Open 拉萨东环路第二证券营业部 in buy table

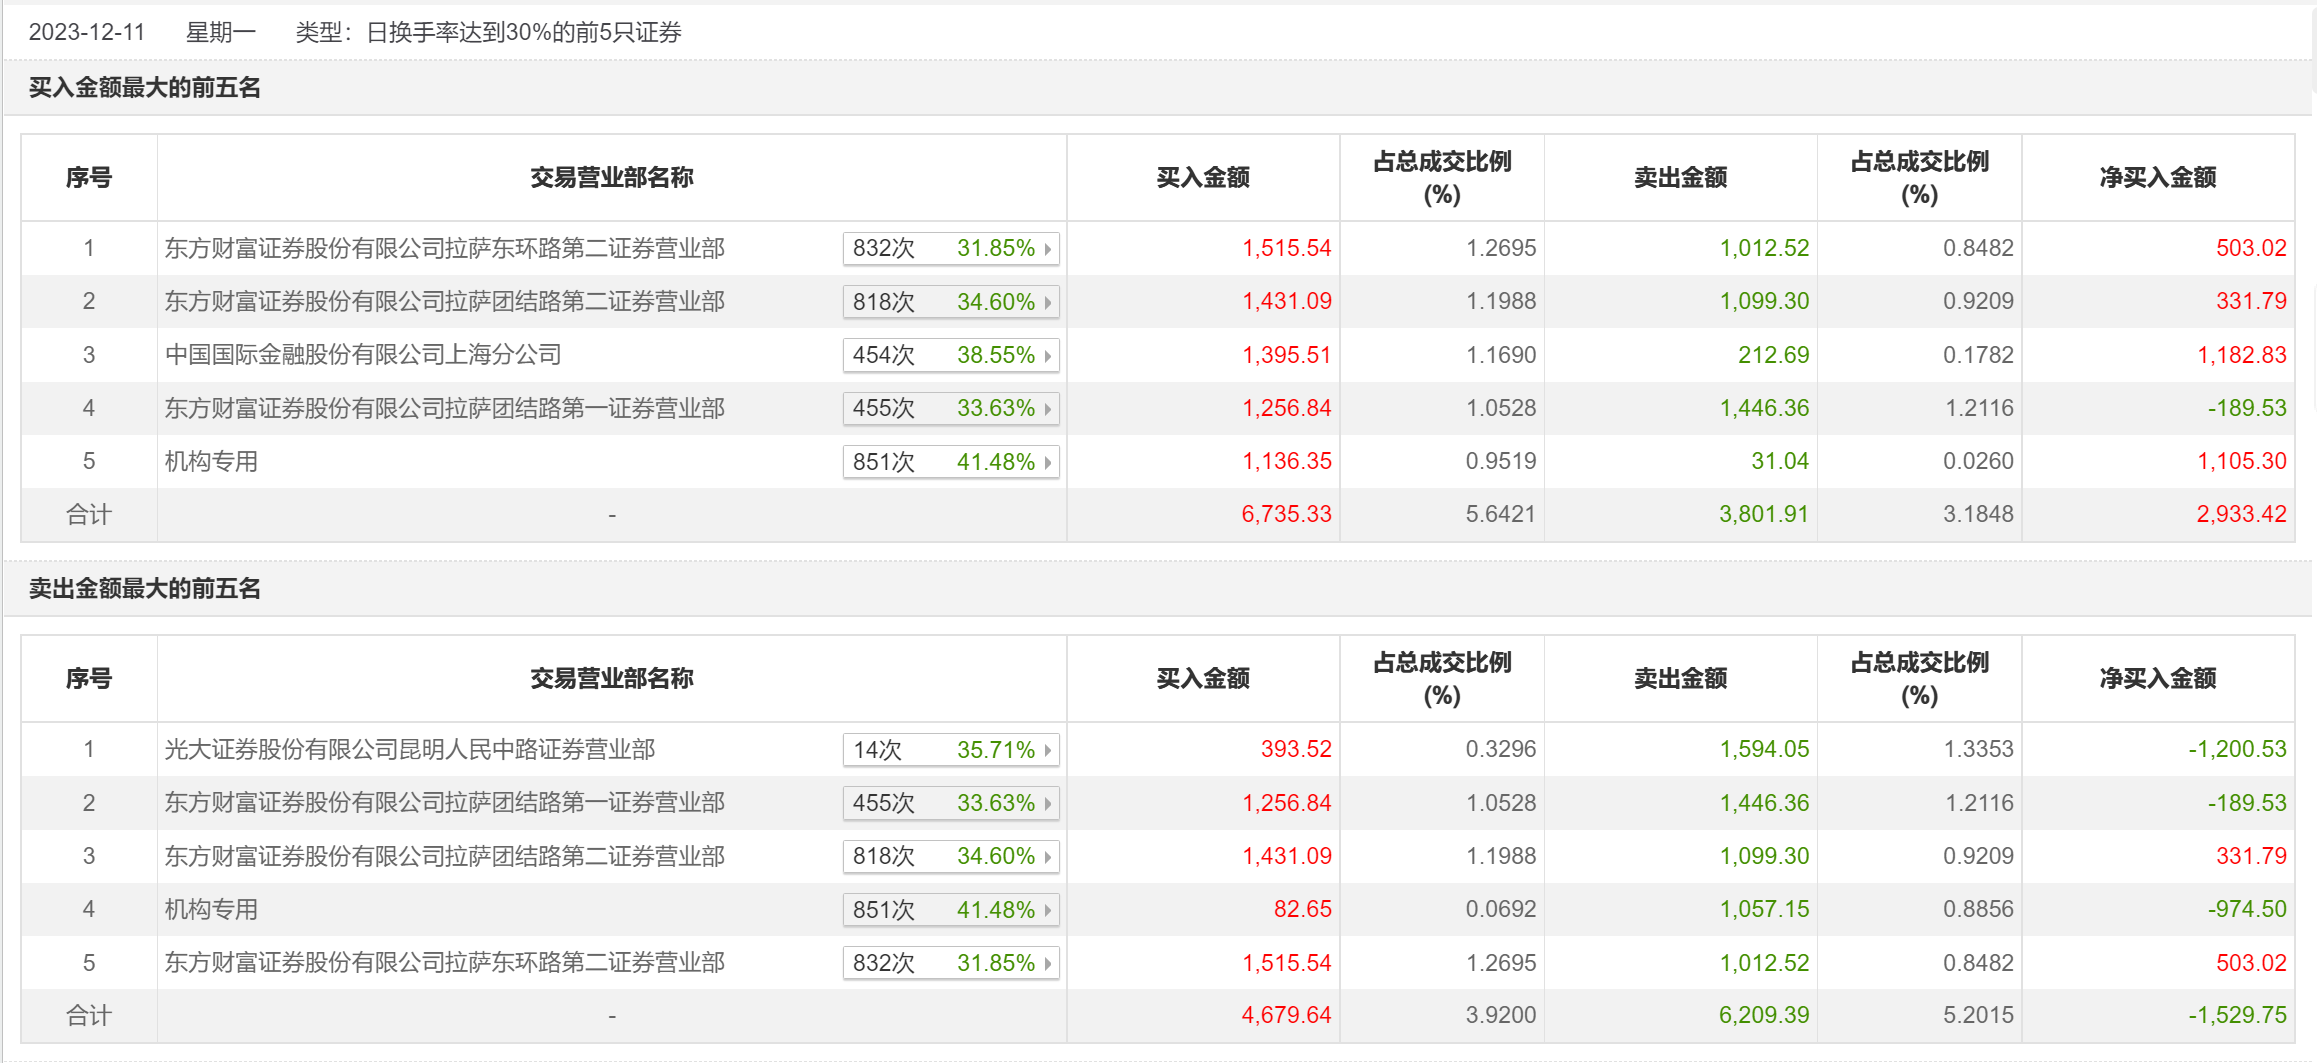pyautogui.click(x=444, y=248)
